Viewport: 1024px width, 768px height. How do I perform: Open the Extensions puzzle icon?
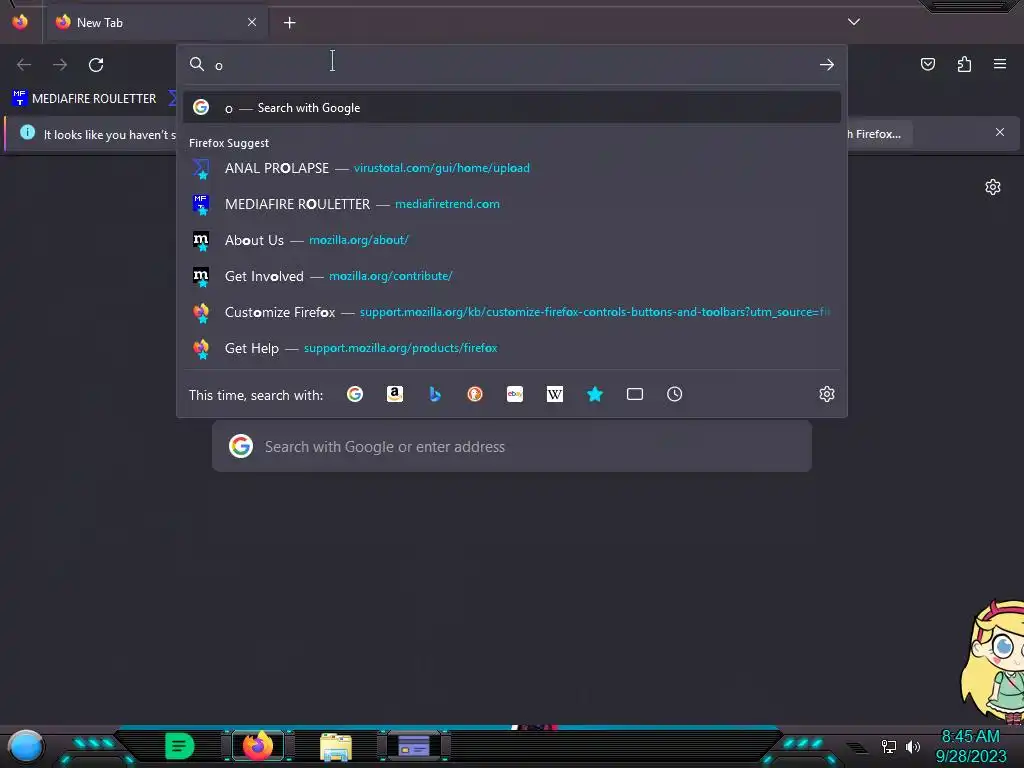964,64
